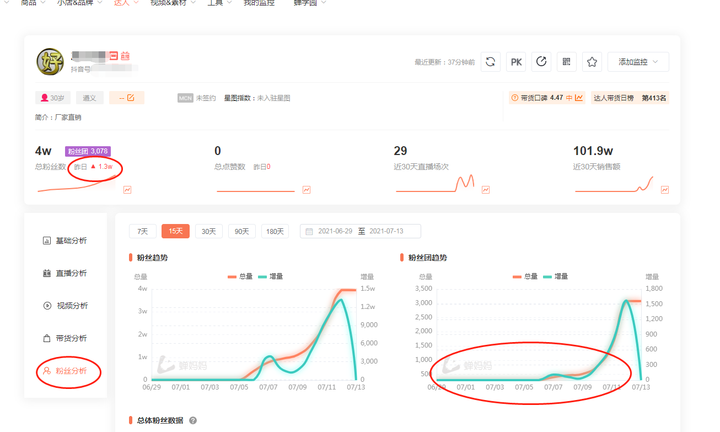Open 30-day sales trend chart icon

point(664,190)
